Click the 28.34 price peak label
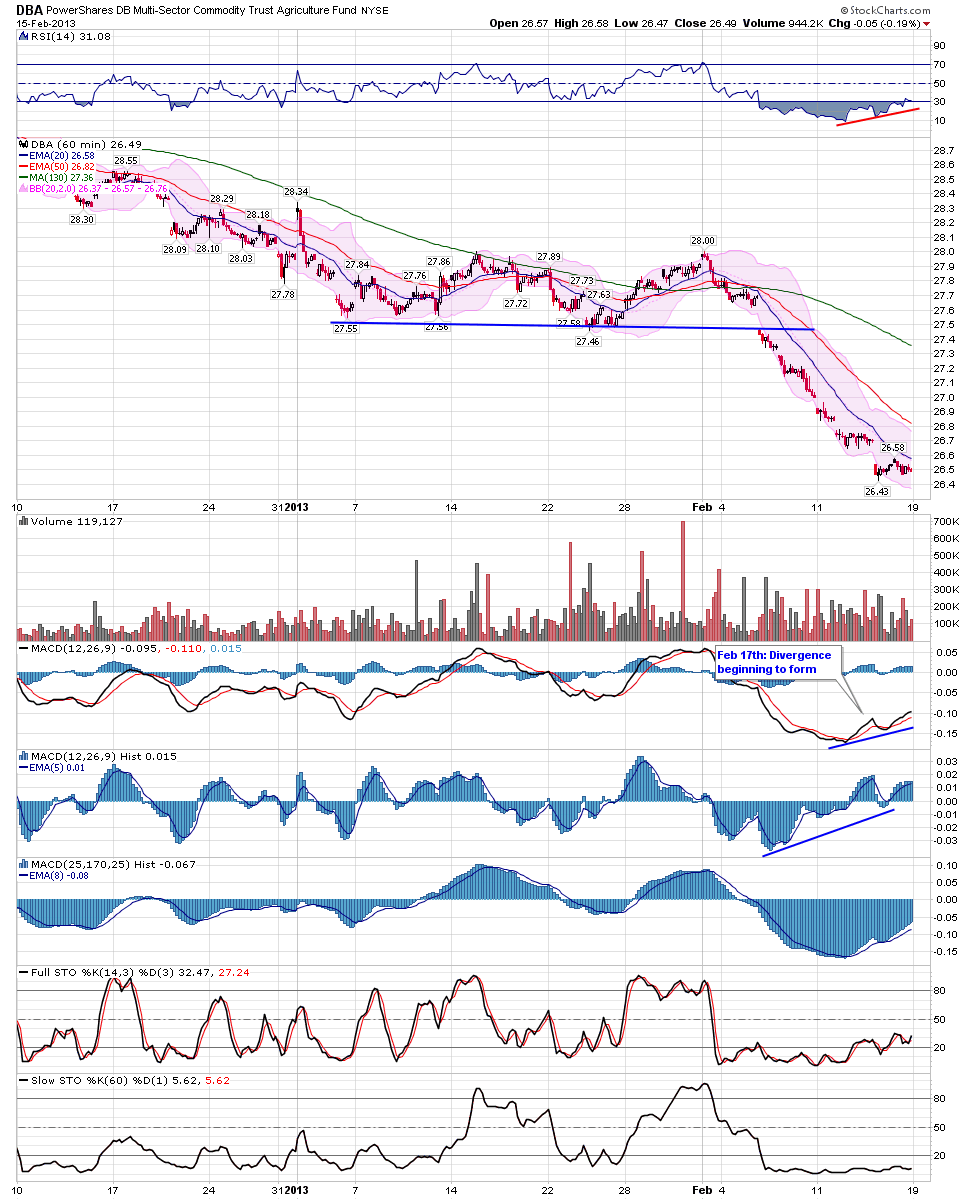The height and width of the screenshot is (1200, 975). 296,191
